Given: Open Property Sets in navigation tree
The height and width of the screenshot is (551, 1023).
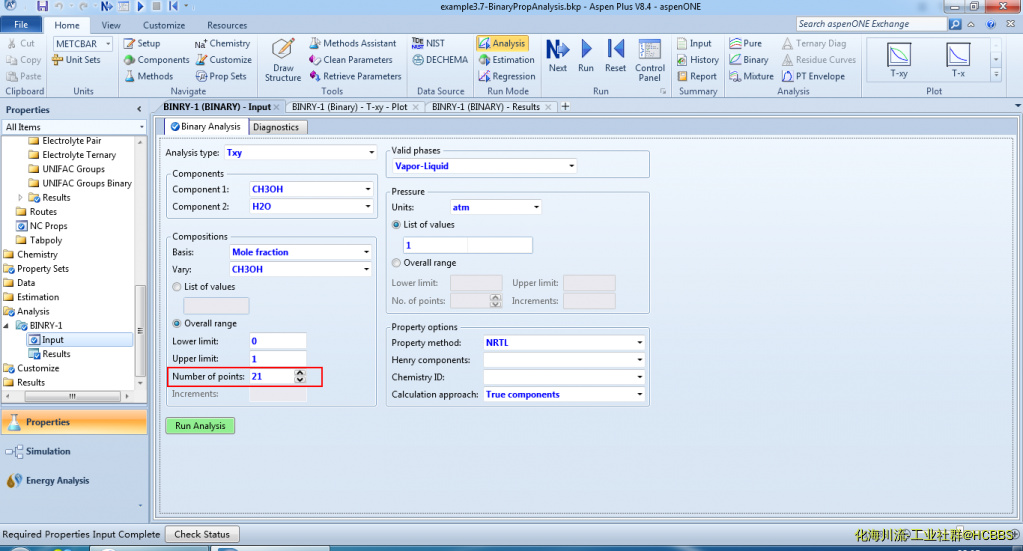Looking at the screenshot, I should click(x=42, y=269).
